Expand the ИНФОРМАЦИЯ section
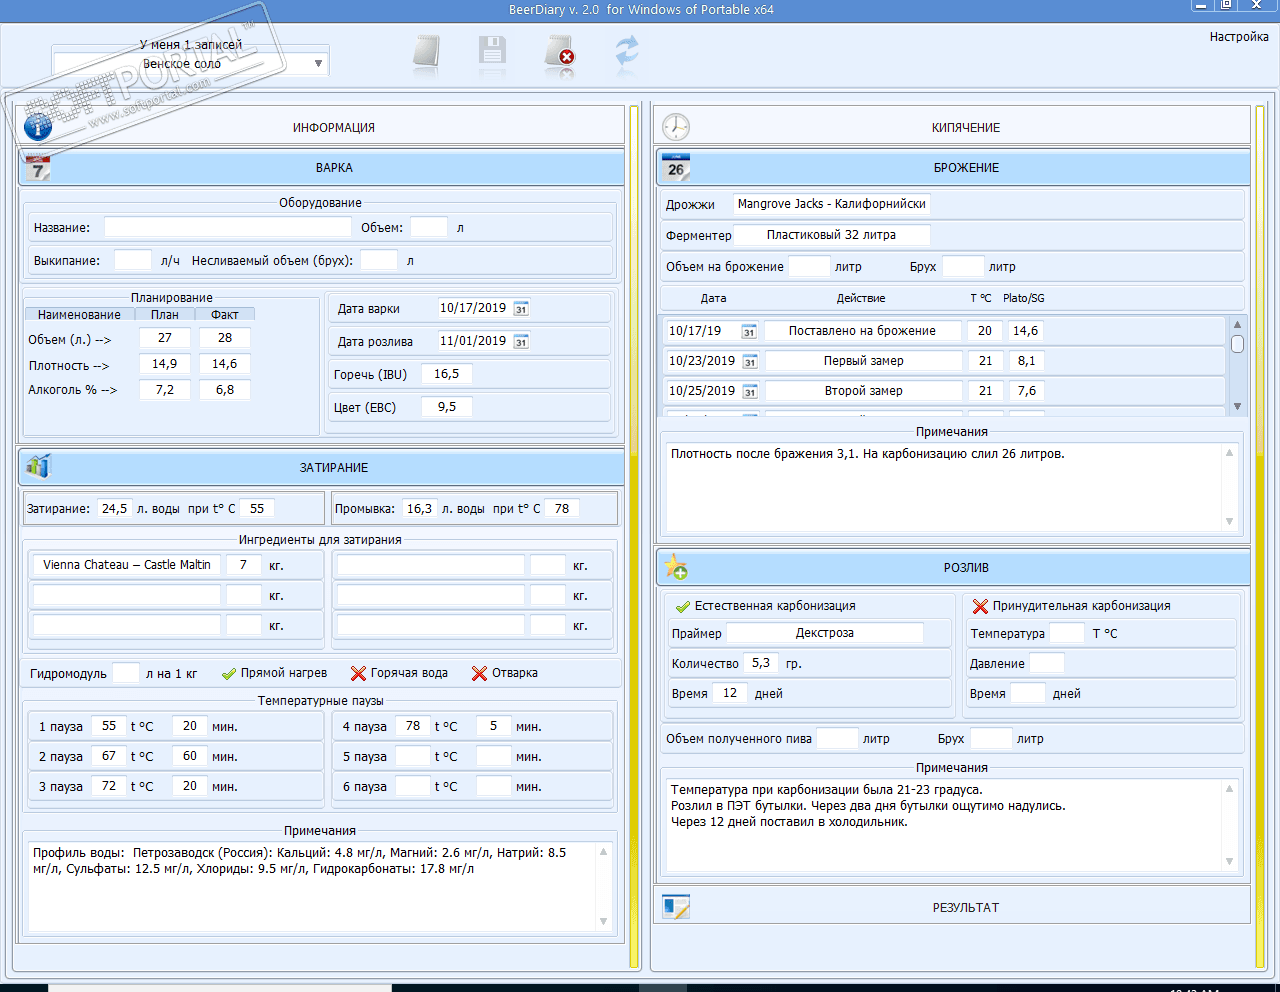The width and height of the screenshot is (1280, 992). point(333,127)
